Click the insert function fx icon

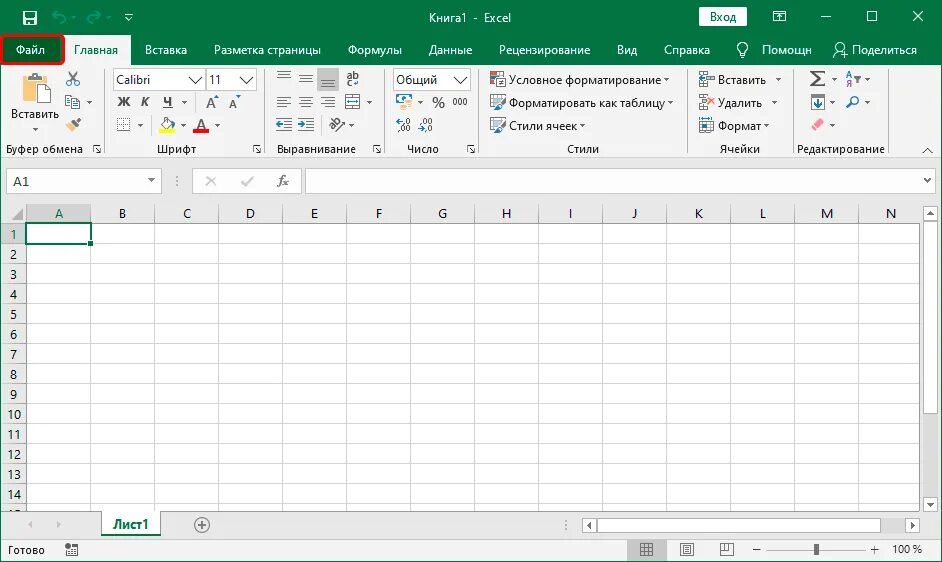(x=283, y=181)
